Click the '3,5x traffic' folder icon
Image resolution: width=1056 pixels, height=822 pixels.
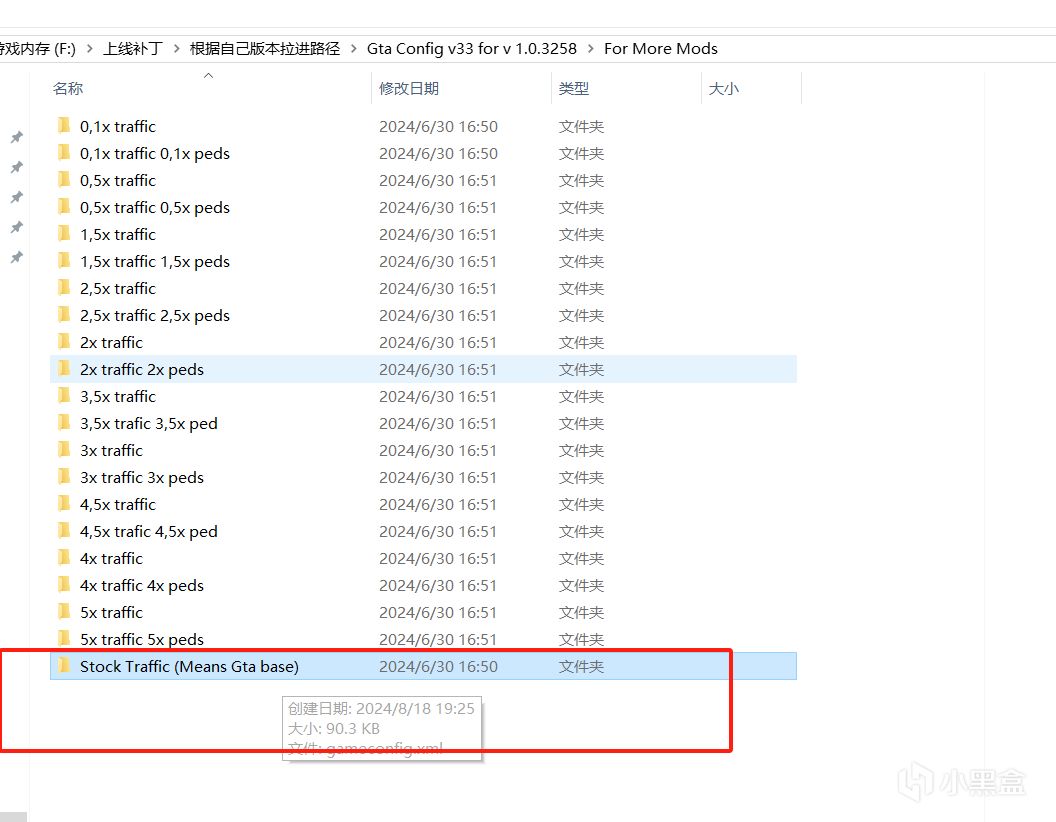[64, 396]
